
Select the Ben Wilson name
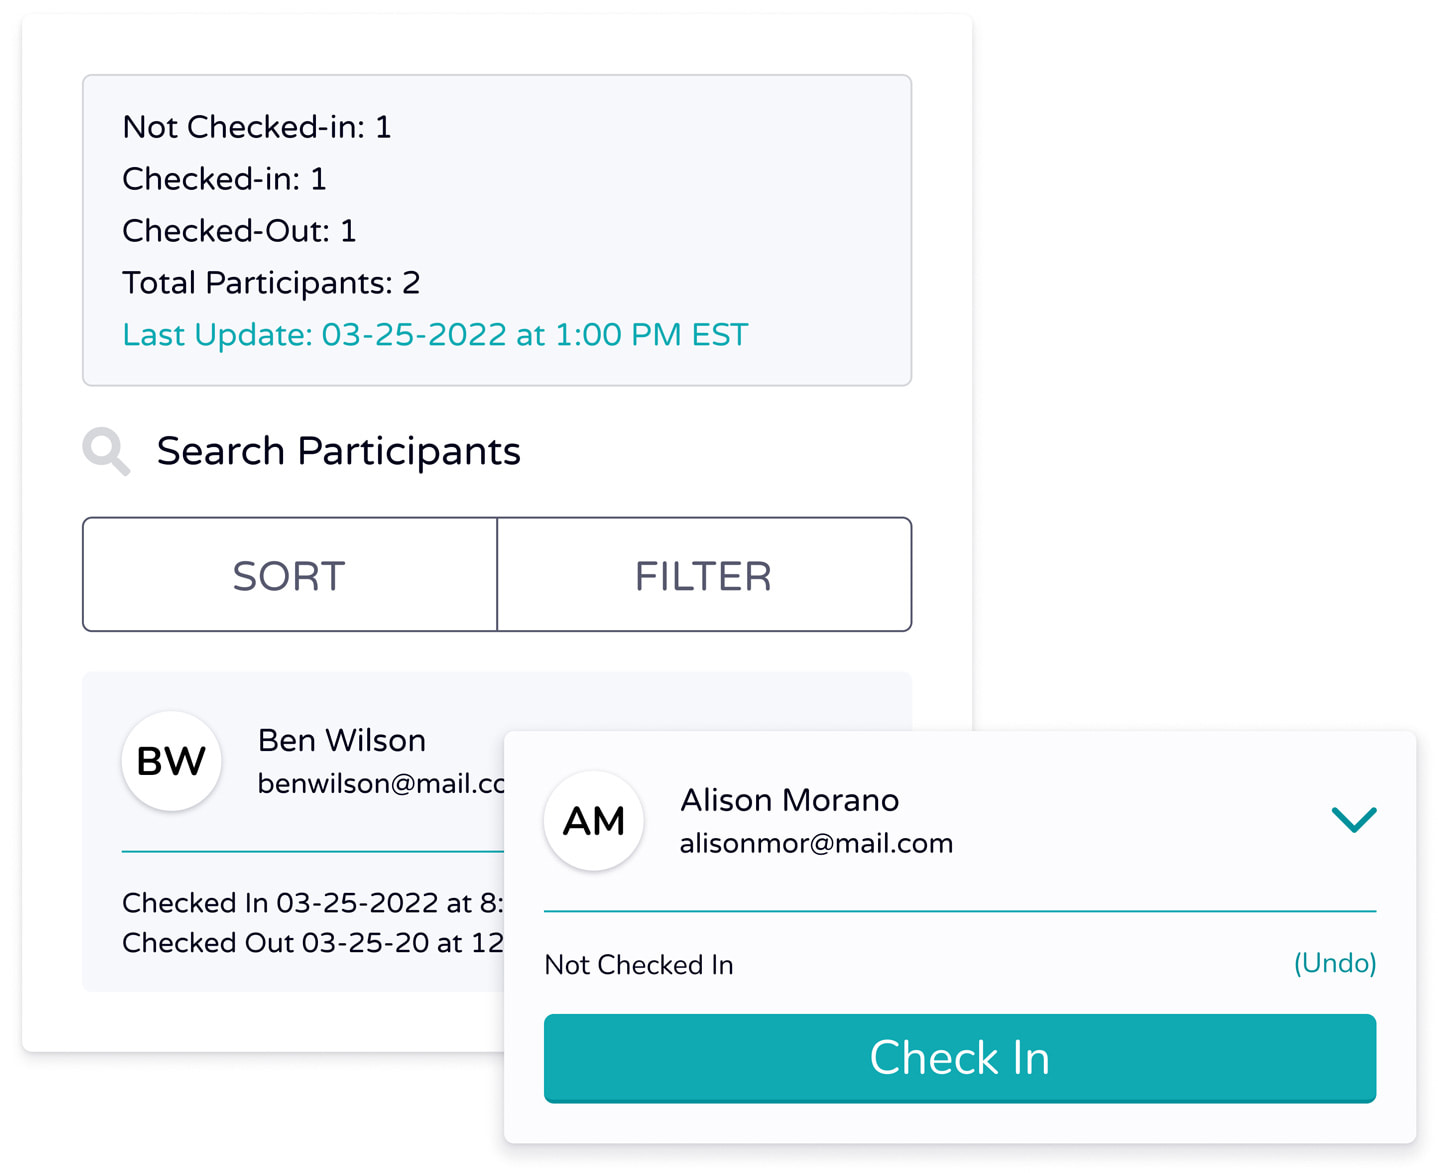pyautogui.click(x=342, y=740)
